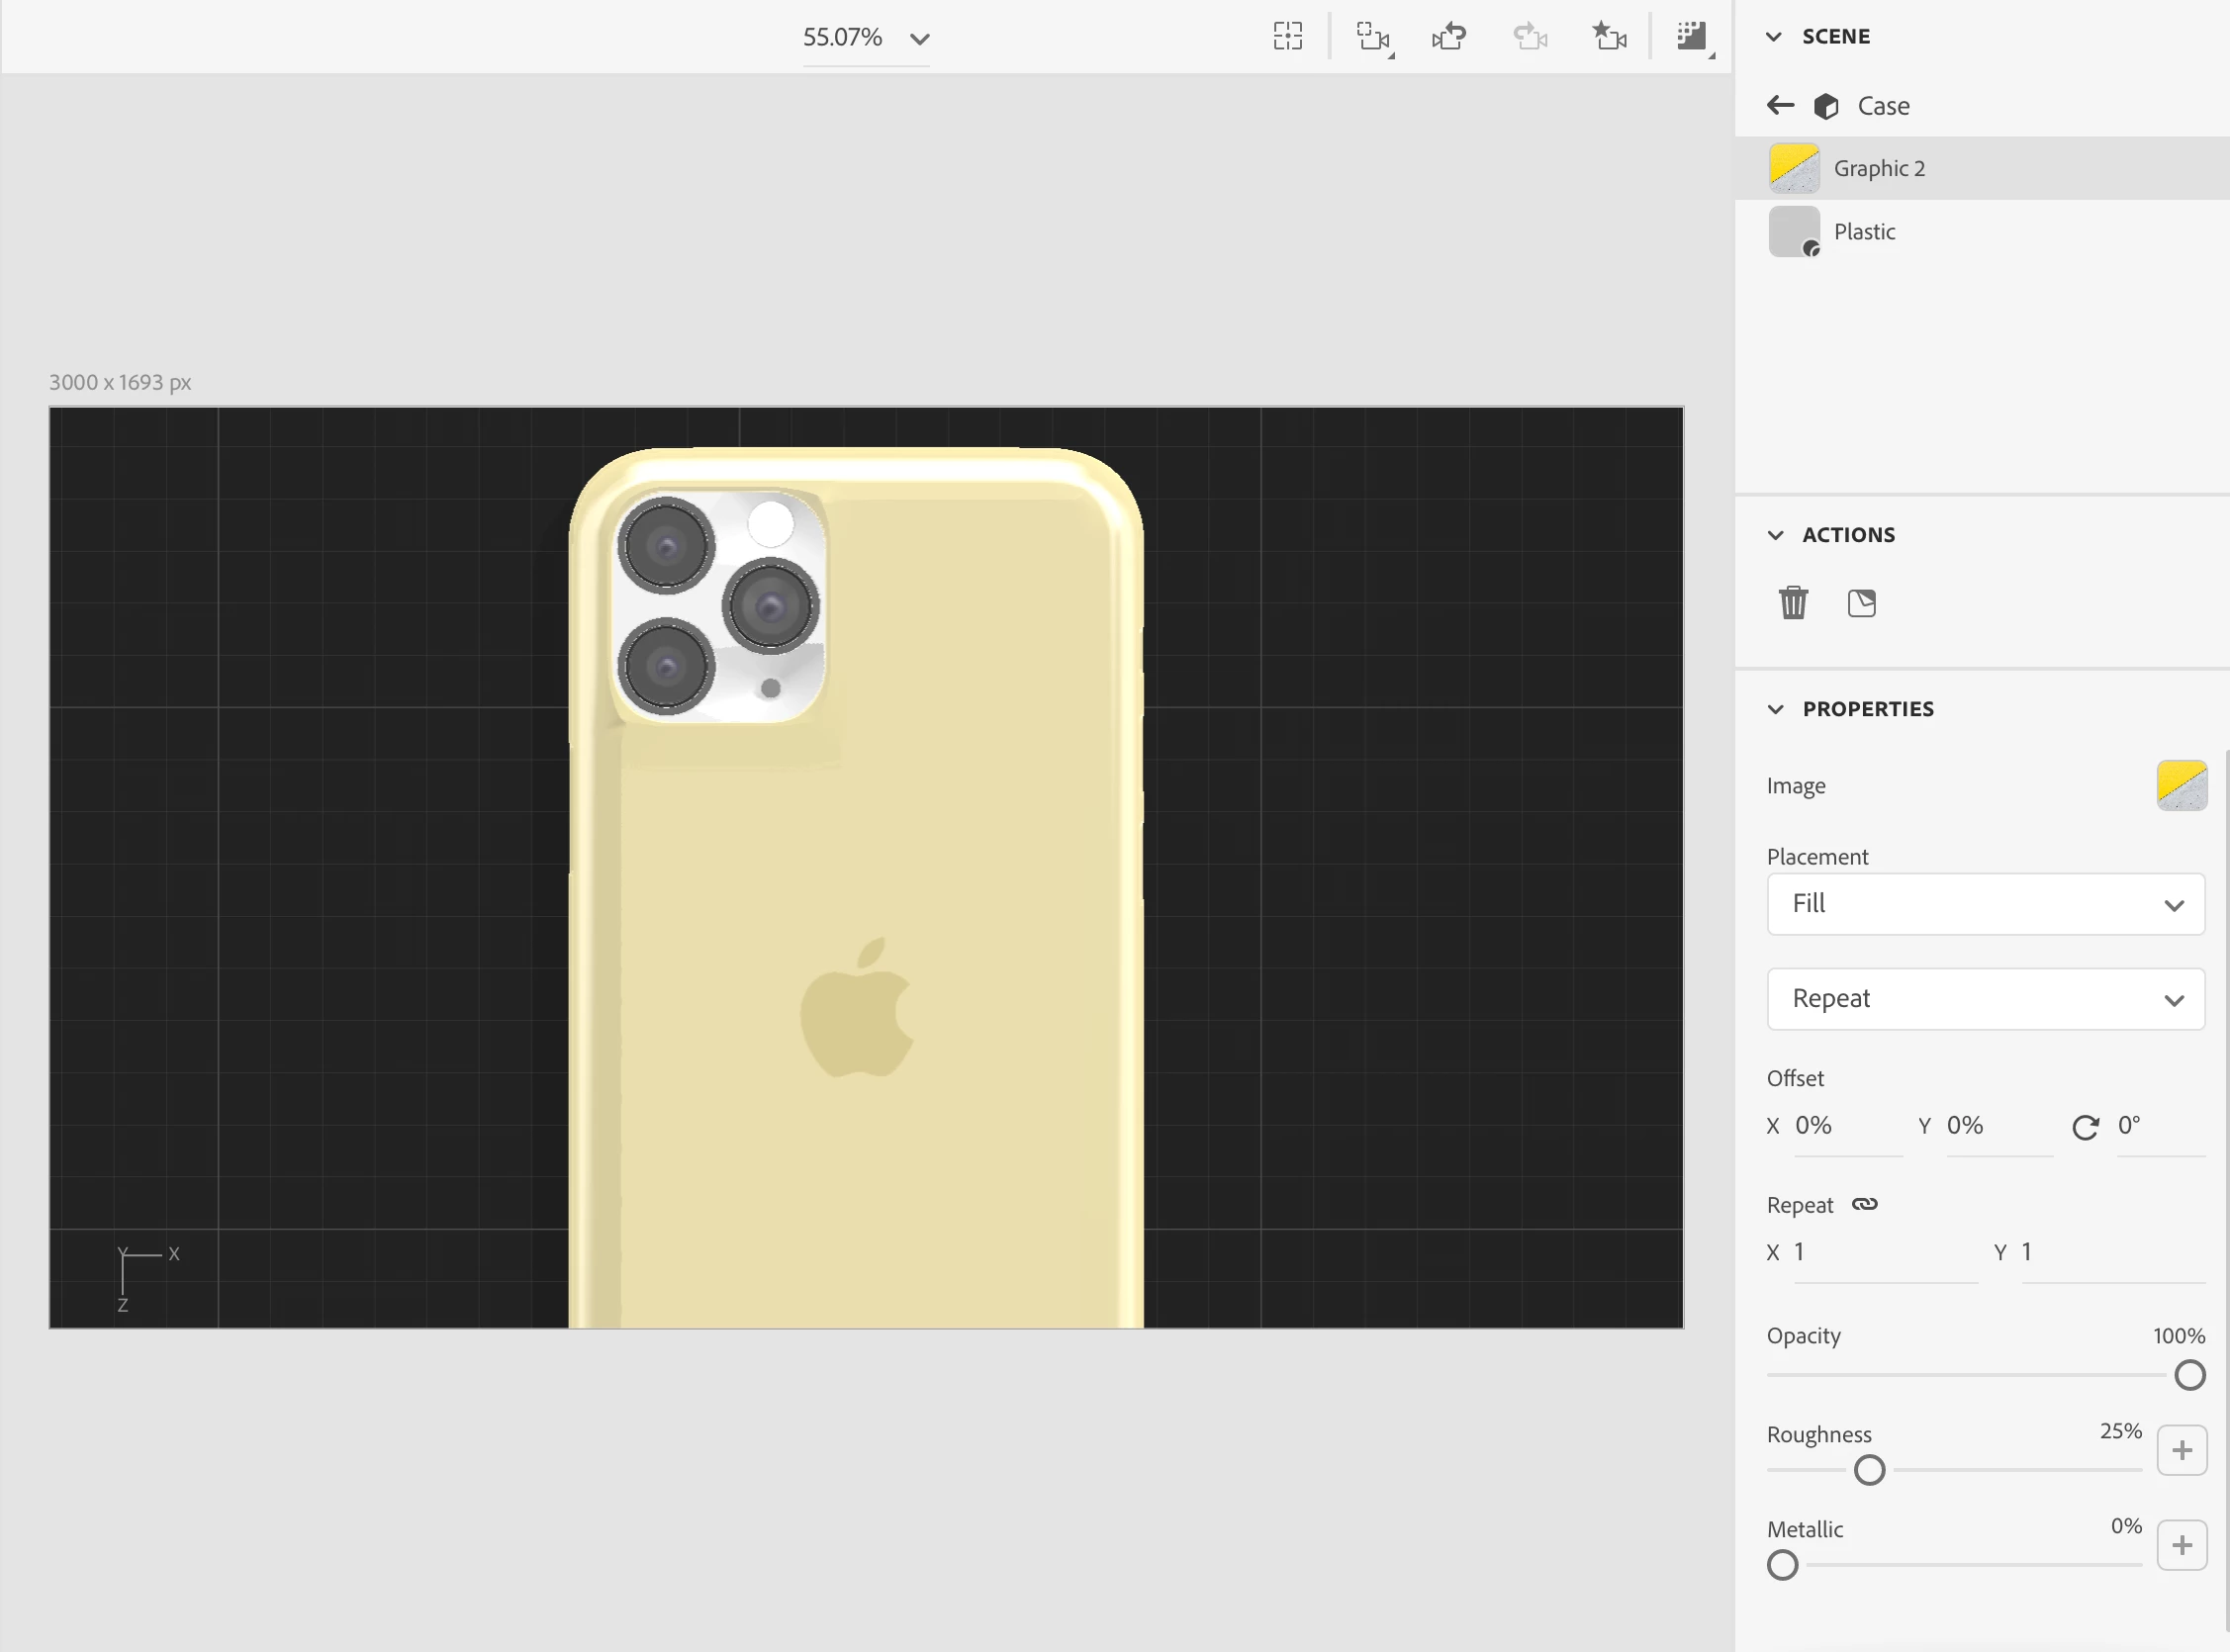The width and height of the screenshot is (2230, 1652).
Task: Click the frame selection icon
Action: tap(1288, 37)
